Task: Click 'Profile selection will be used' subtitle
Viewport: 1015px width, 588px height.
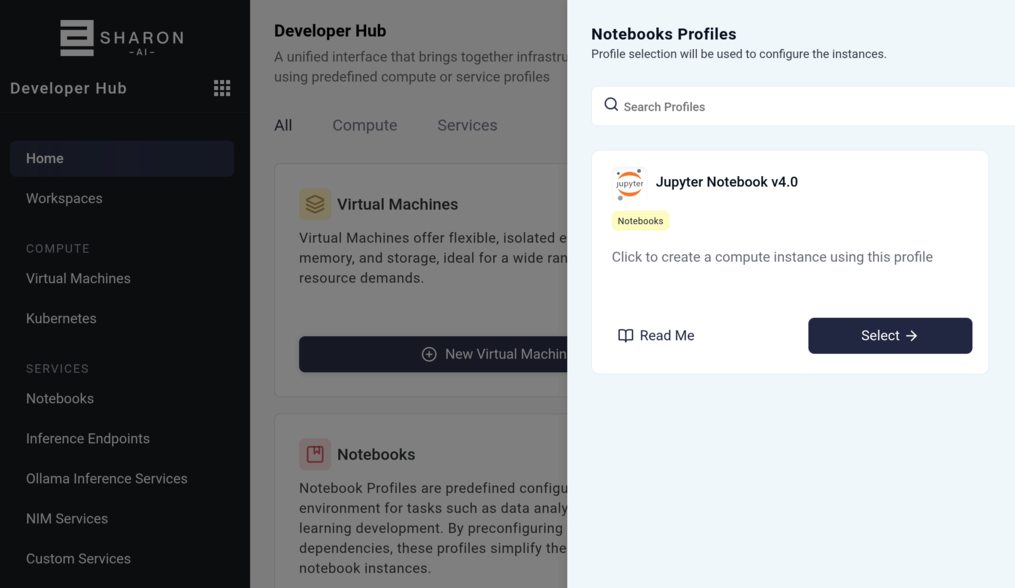Action: 739,54
